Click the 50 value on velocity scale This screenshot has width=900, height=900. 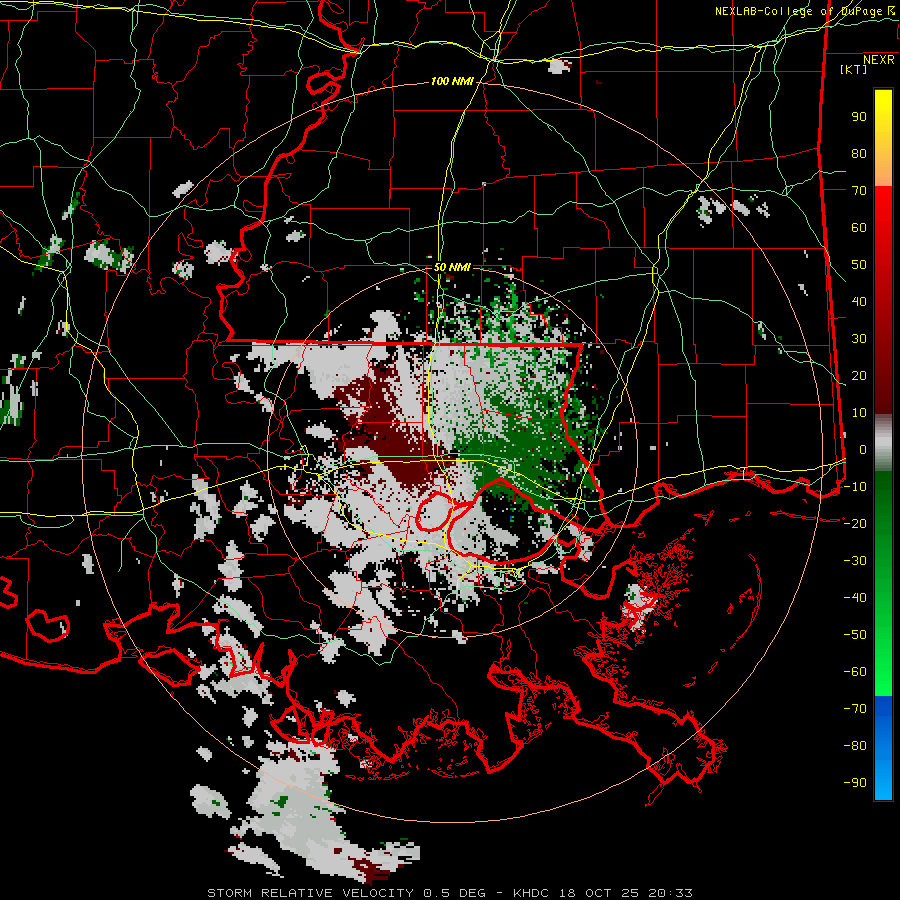pos(859,265)
